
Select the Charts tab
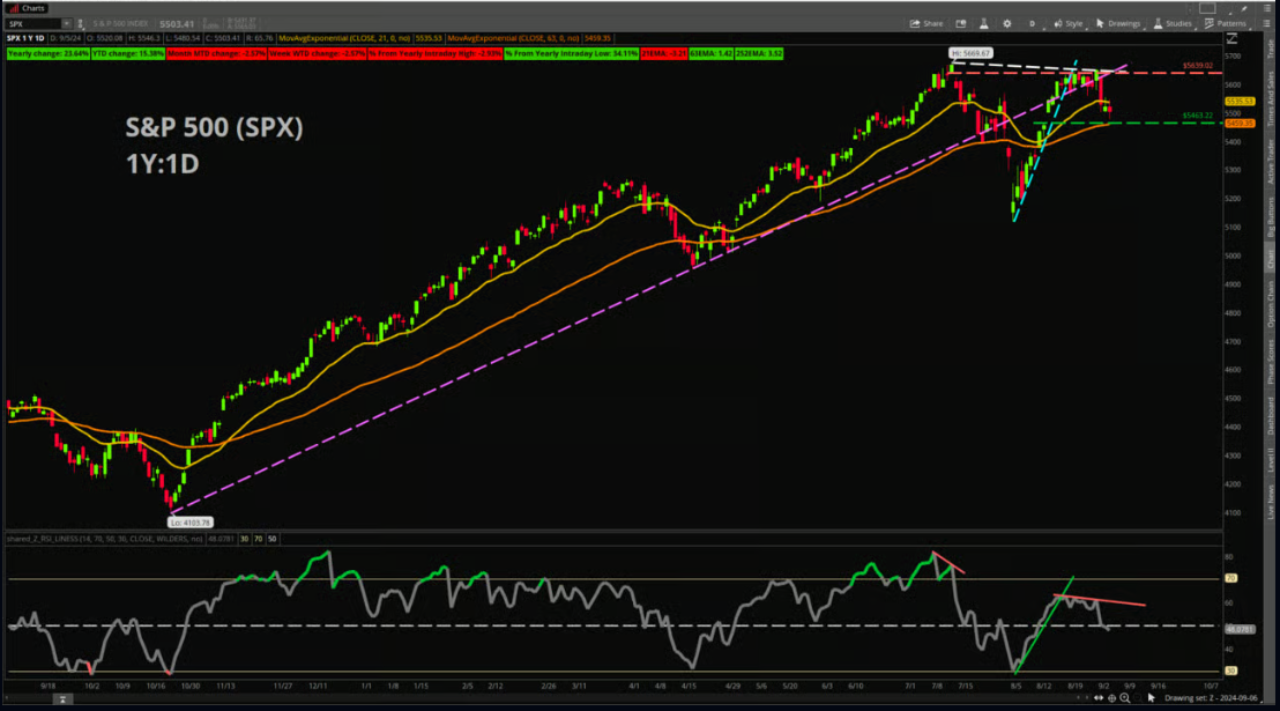pyautogui.click(x=28, y=7)
